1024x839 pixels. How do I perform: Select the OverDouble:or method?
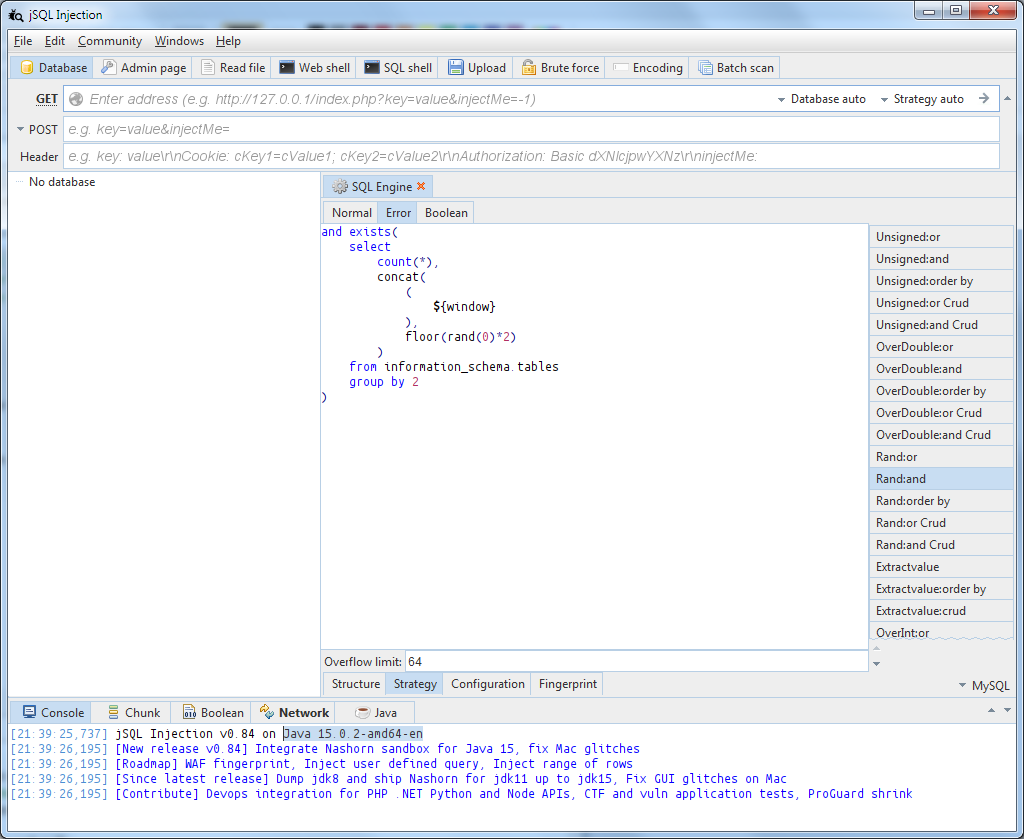(x=941, y=347)
